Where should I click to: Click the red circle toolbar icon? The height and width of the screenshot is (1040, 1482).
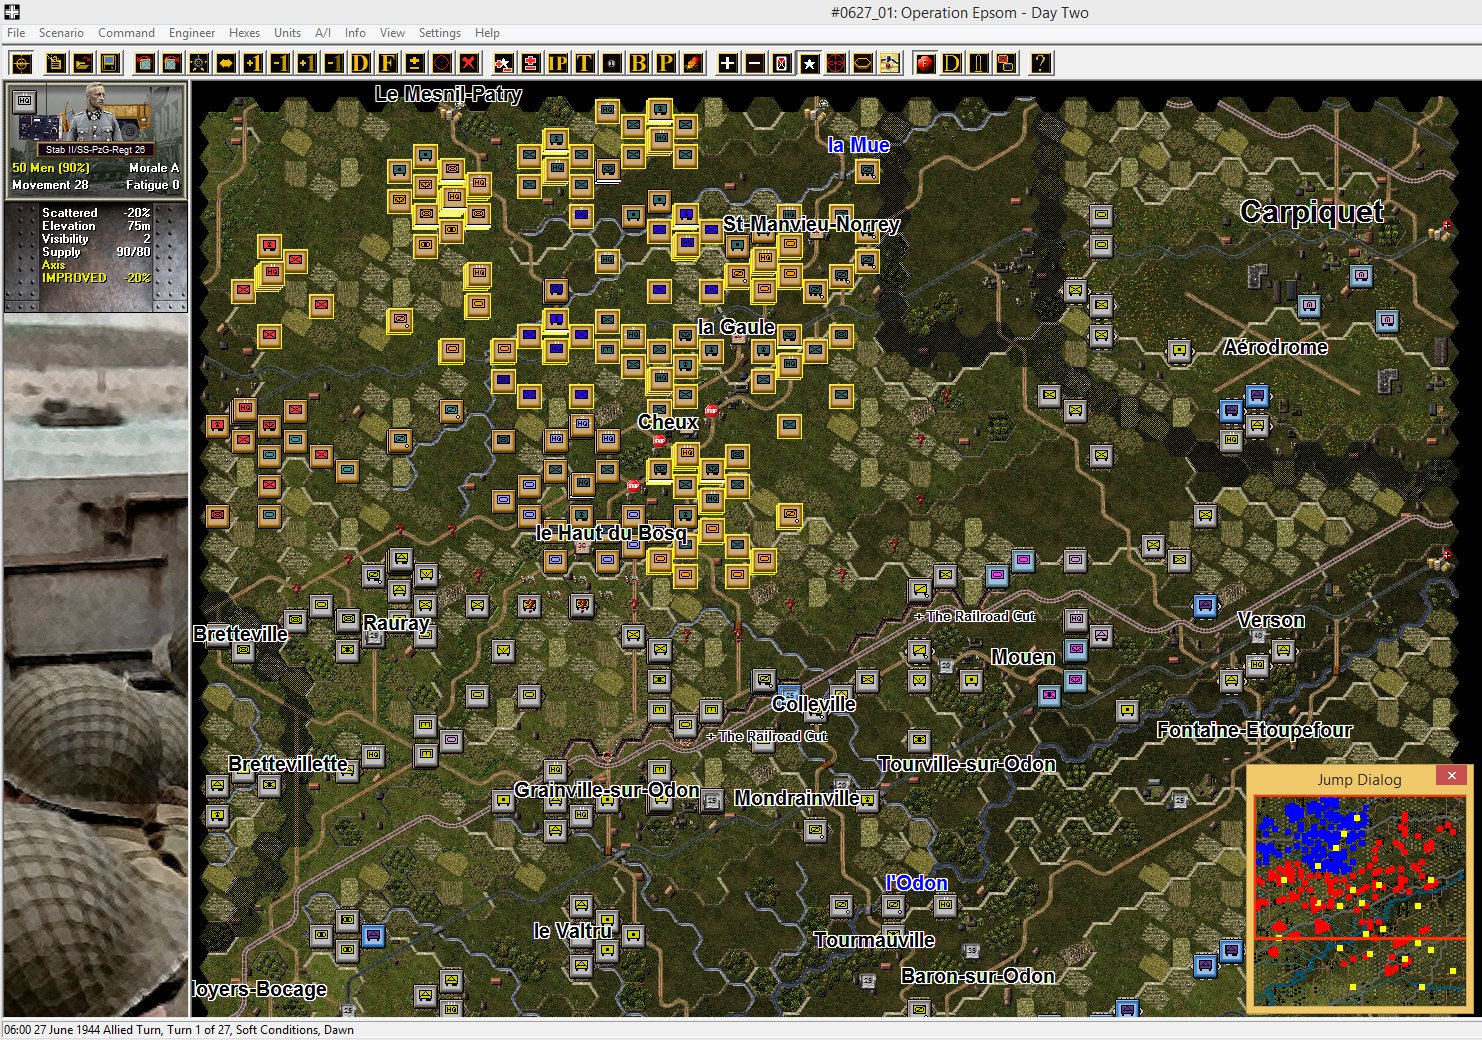(x=441, y=63)
